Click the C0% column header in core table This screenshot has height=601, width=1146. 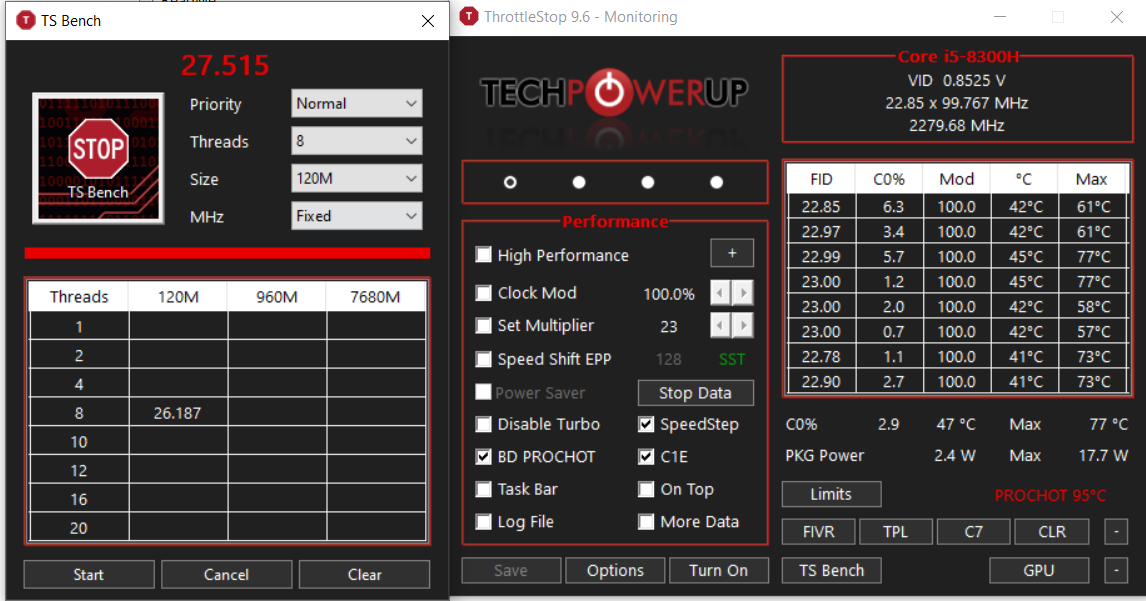click(889, 179)
